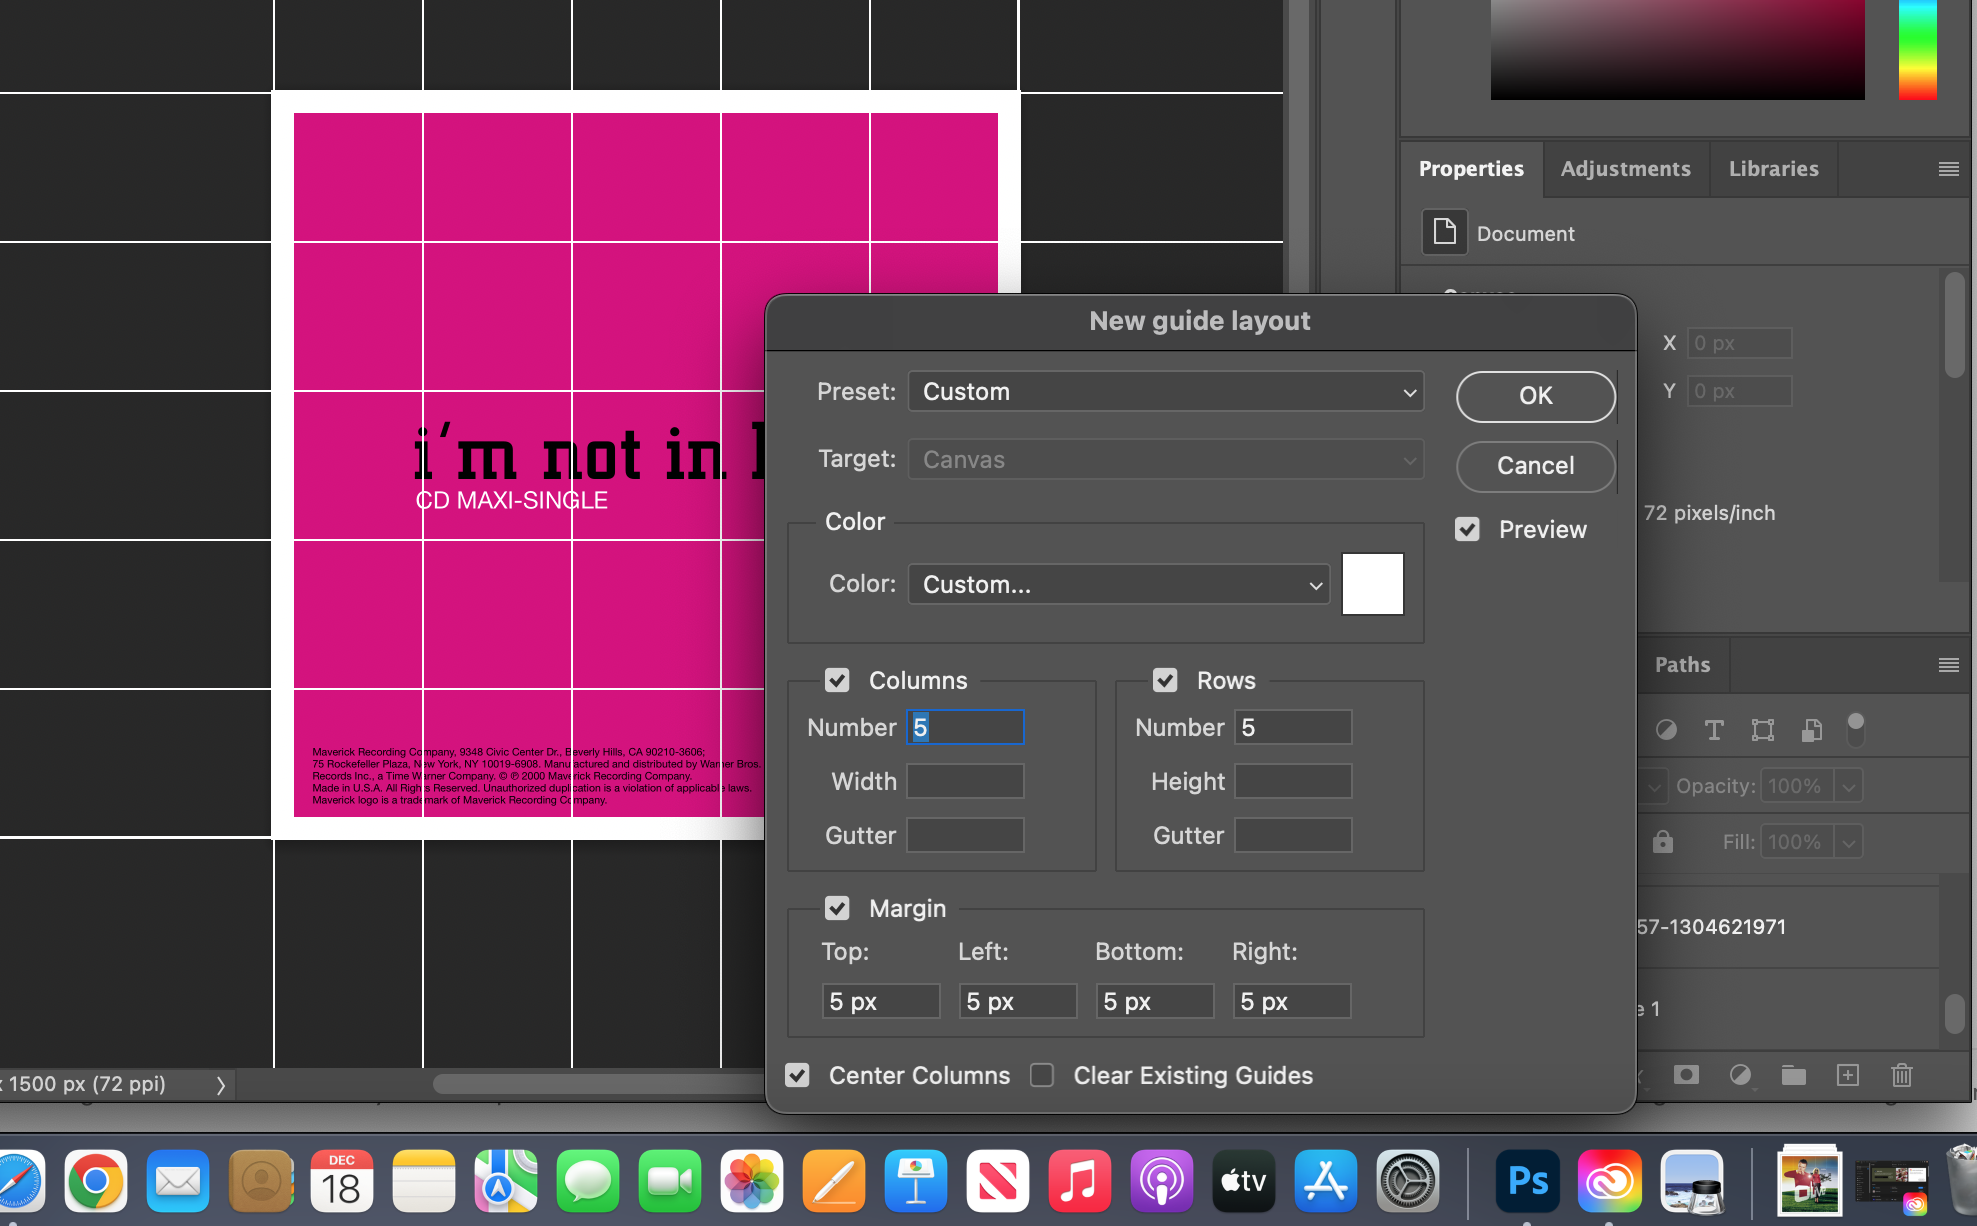
Task: Open the Target Canvas dropdown
Action: point(1166,459)
